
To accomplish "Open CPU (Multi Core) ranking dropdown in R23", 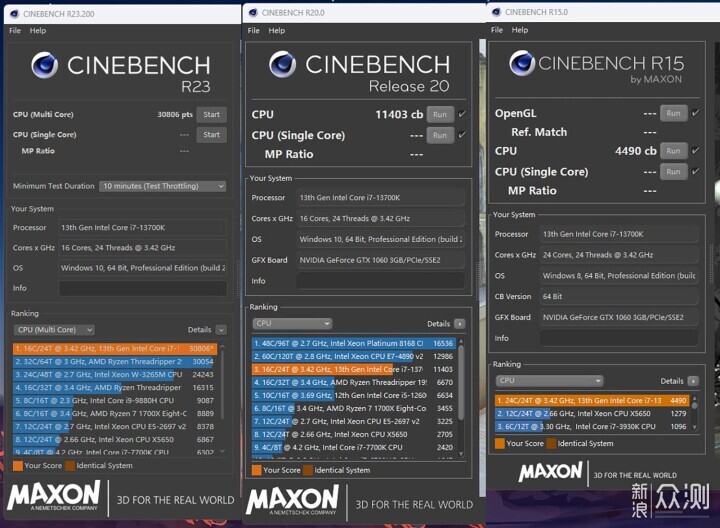I will (x=53, y=329).
